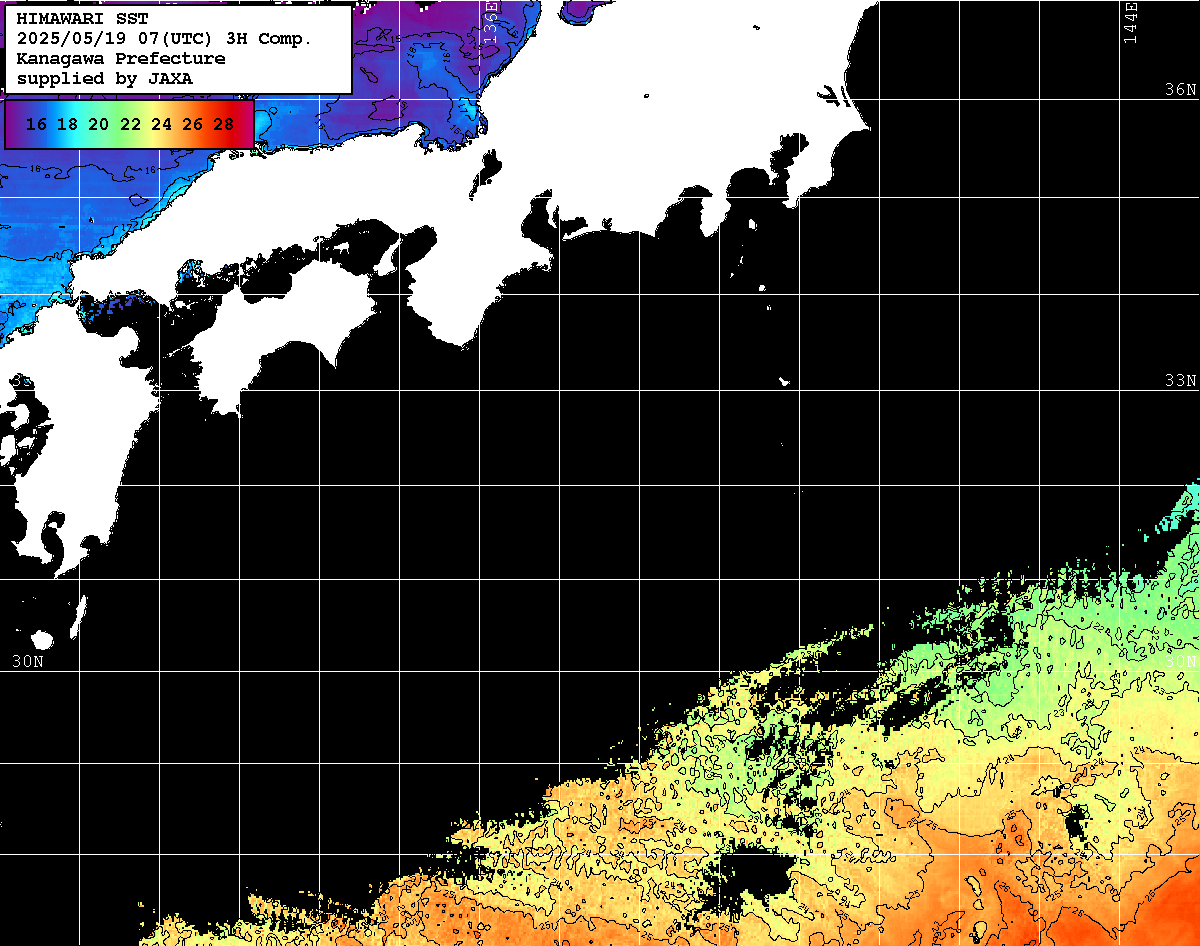Pick the 28 degree red legend value
Viewport: 1200px width, 946px height.
click(x=224, y=125)
